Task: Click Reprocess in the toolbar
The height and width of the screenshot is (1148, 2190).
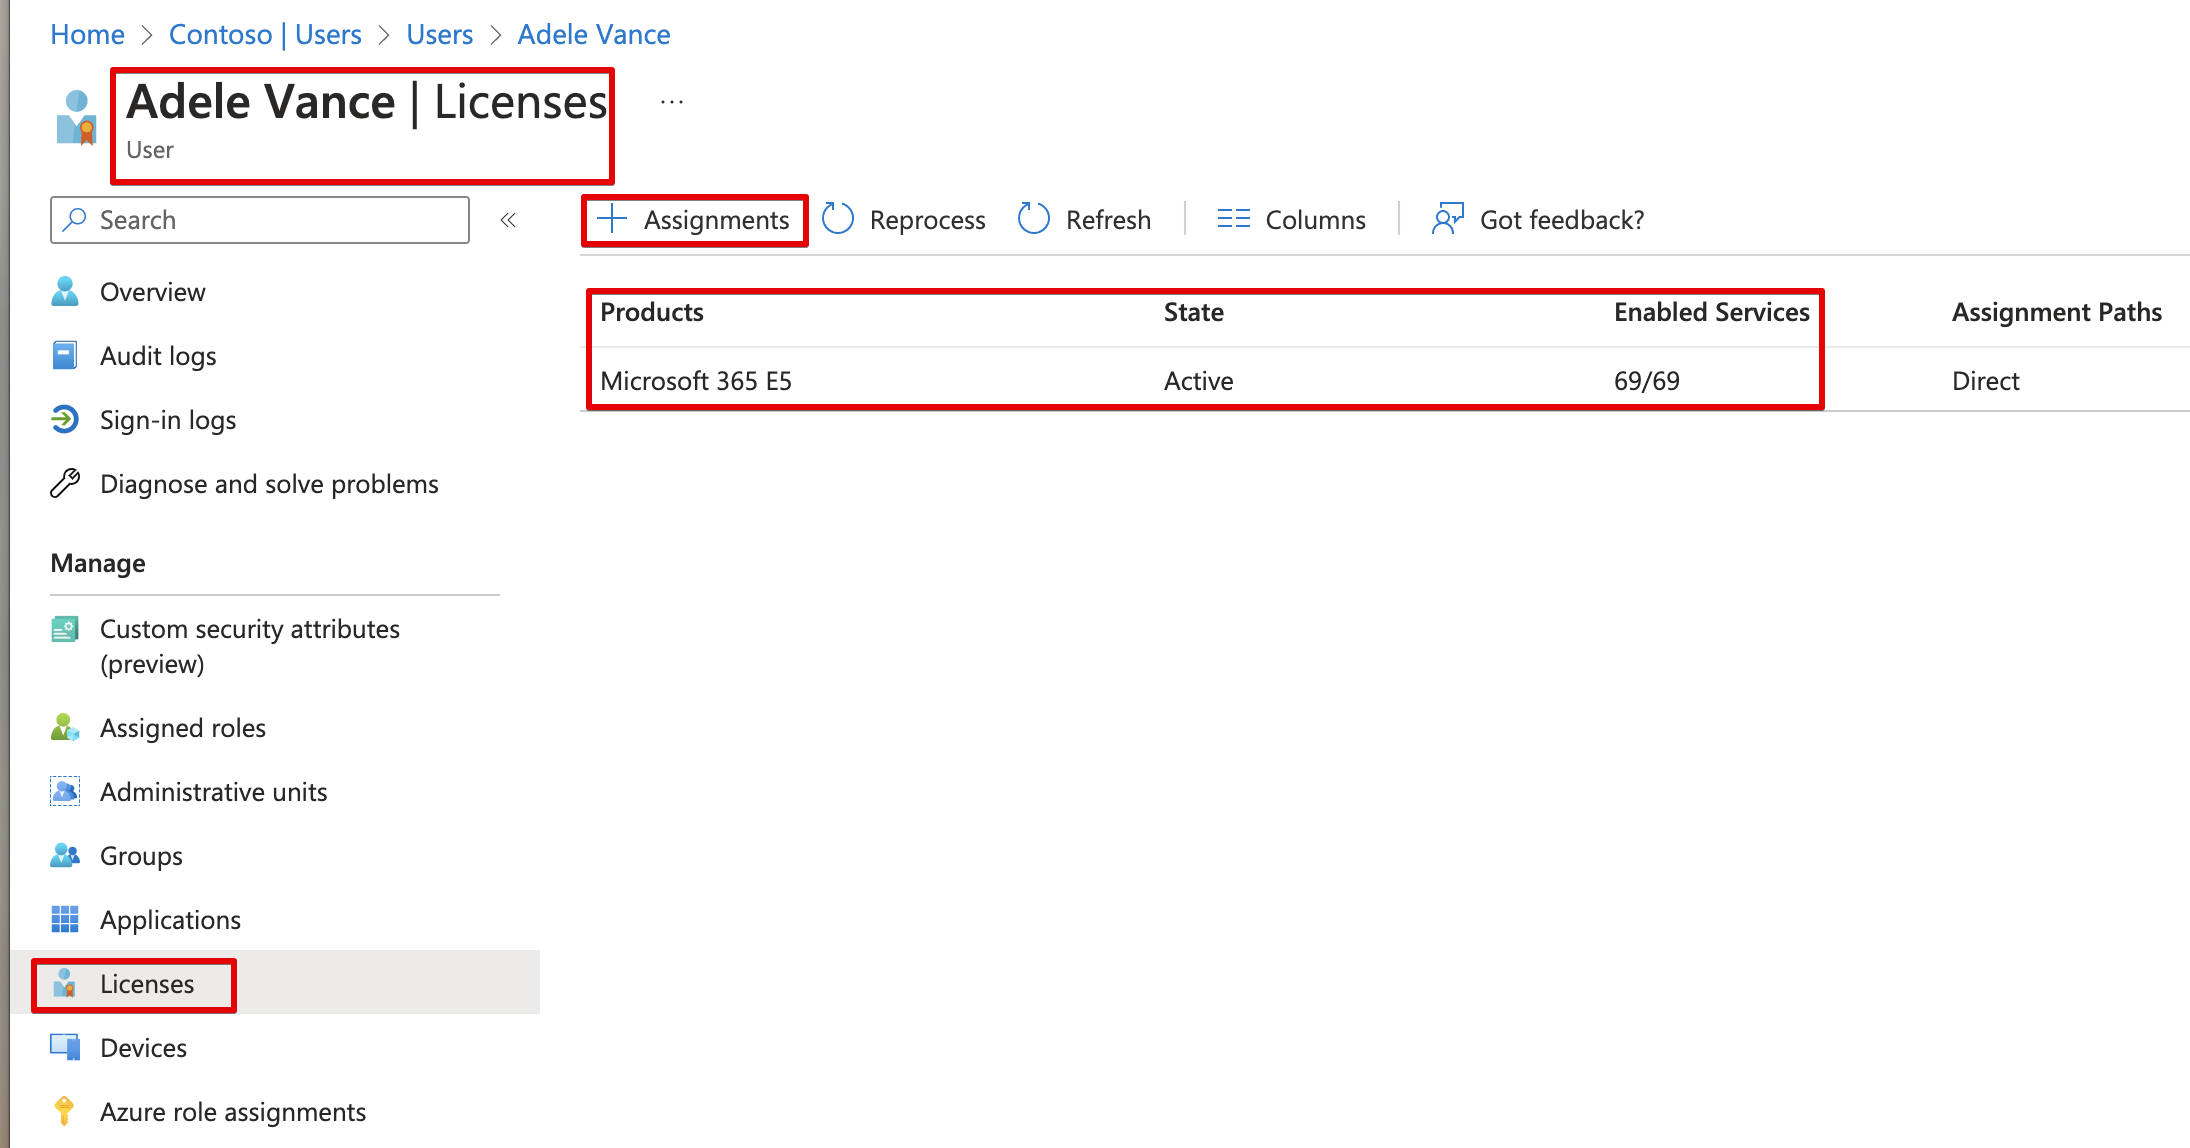Action: (x=904, y=220)
